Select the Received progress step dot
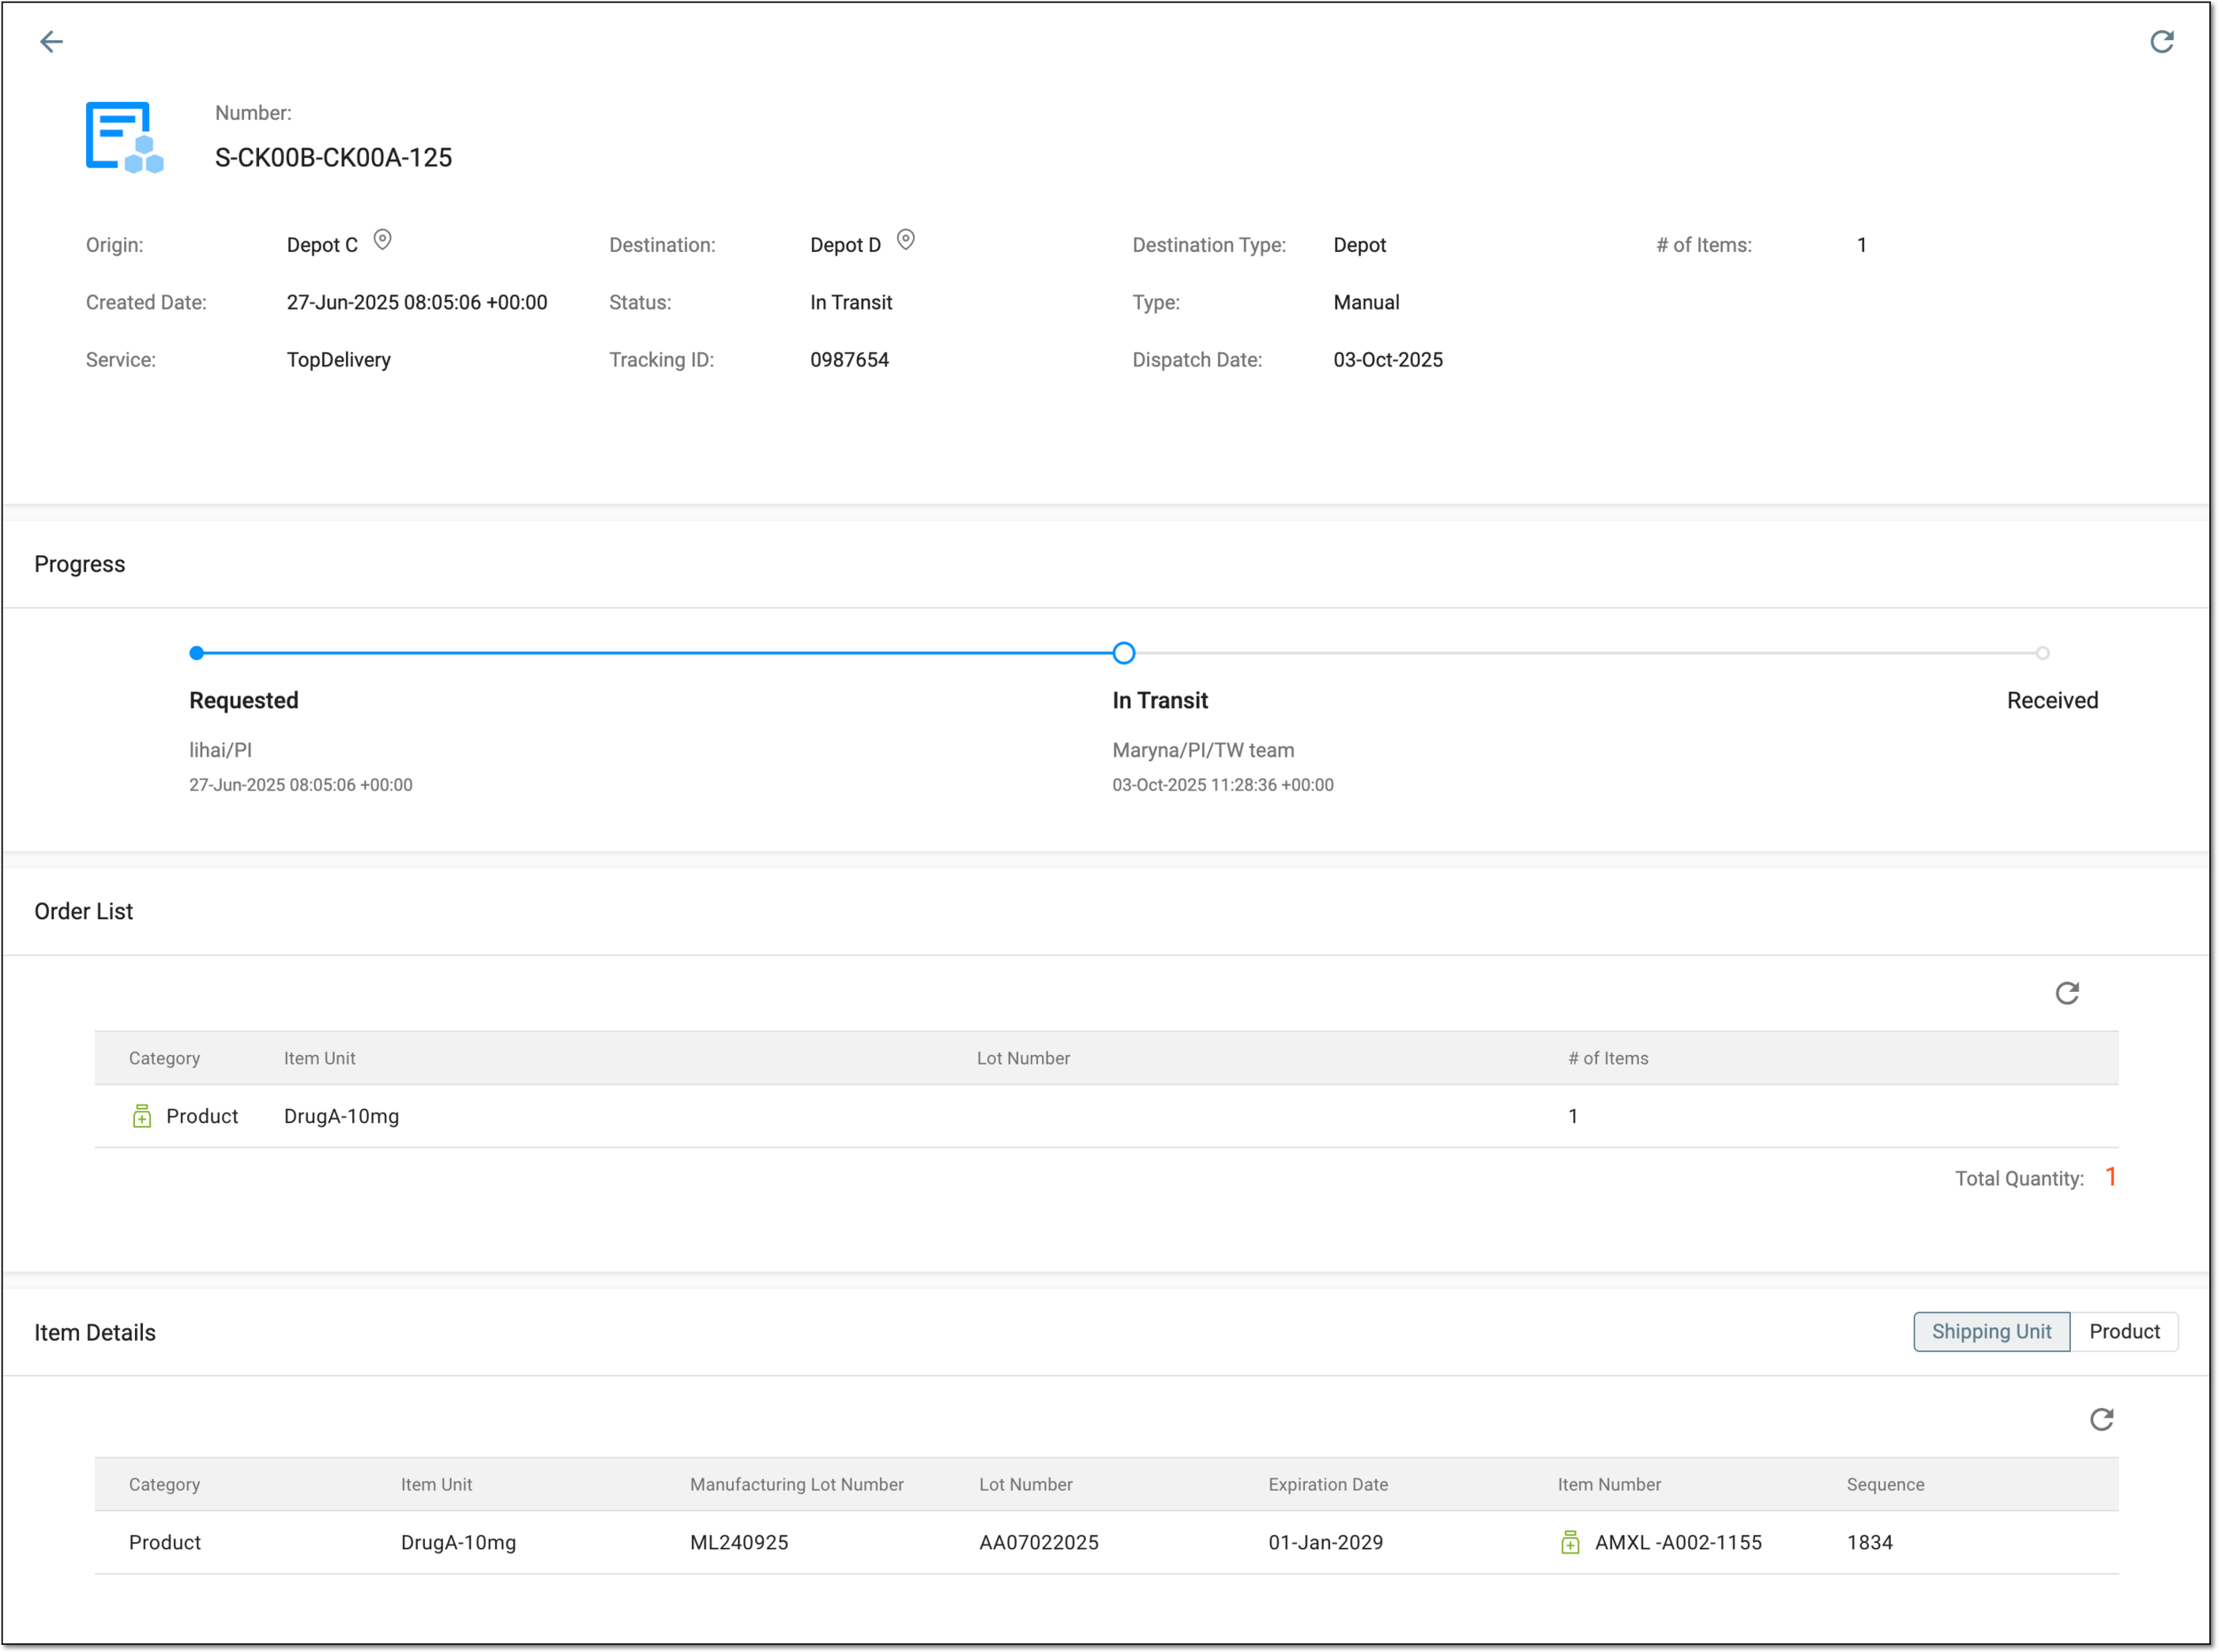 pos(2042,653)
